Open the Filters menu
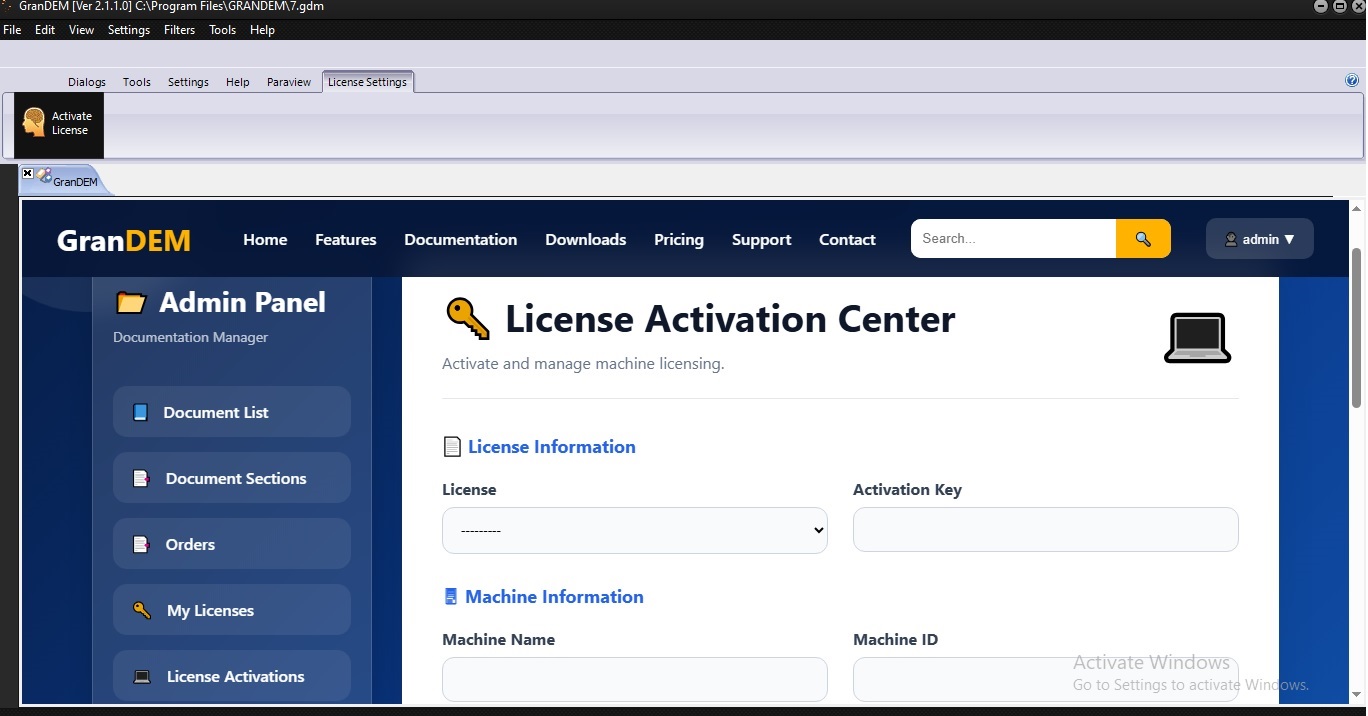The width and height of the screenshot is (1368, 716). pos(179,30)
